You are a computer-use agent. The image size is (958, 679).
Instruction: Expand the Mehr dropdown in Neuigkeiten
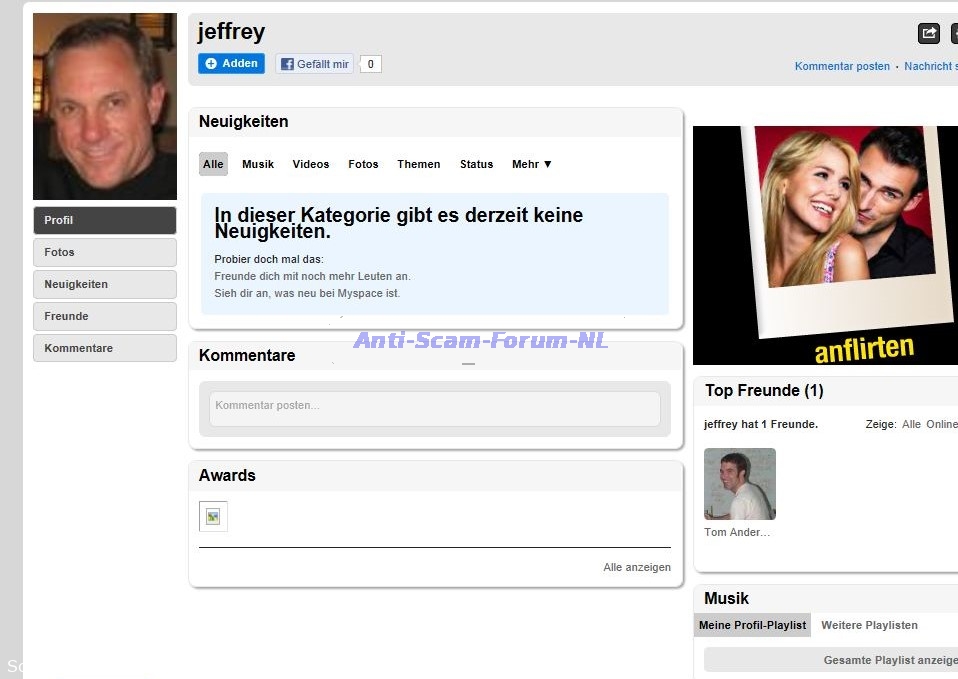531,164
